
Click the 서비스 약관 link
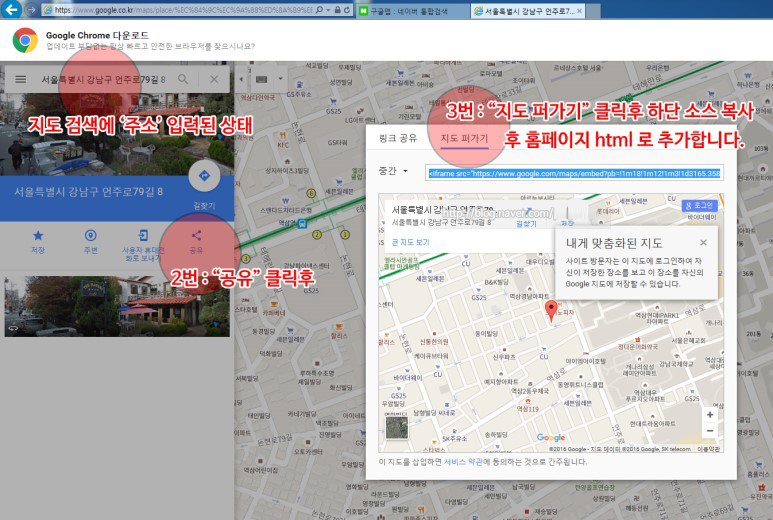tap(463, 462)
